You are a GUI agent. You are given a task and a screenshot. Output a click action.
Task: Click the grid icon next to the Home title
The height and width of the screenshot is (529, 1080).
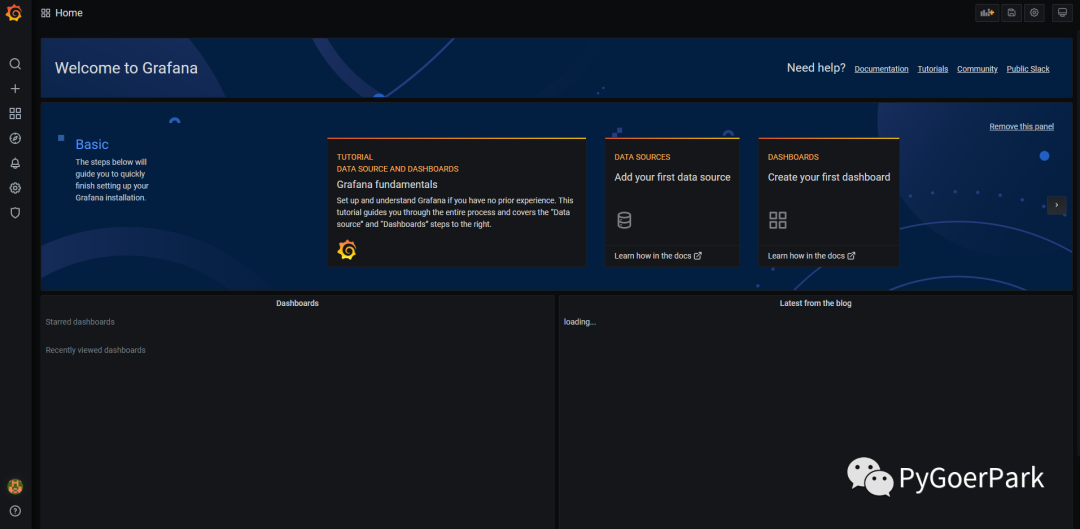[45, 13]
